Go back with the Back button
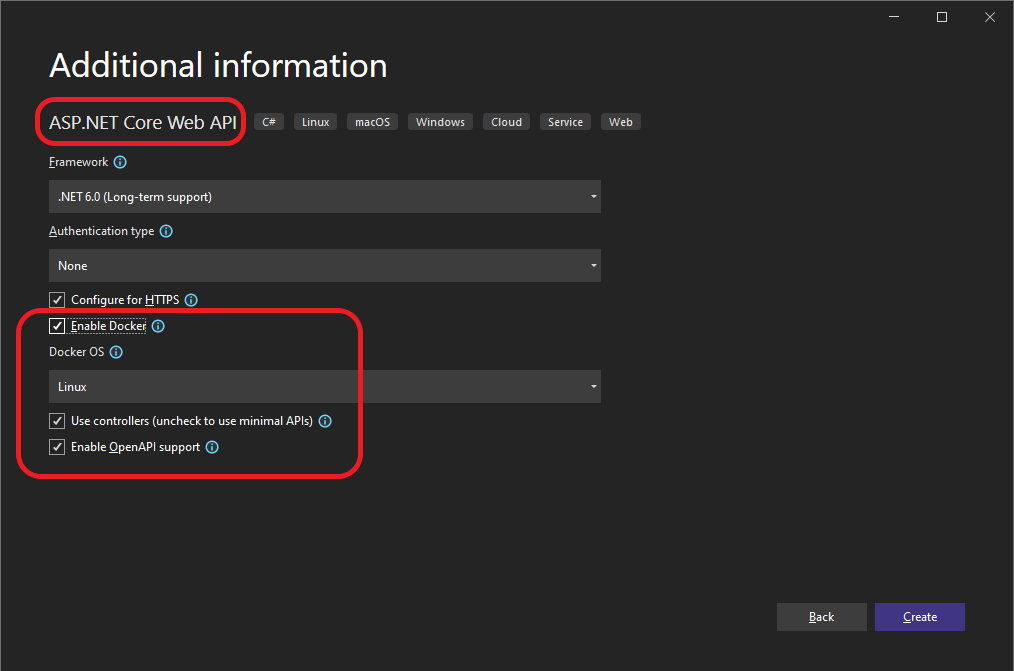Screen dimensions: 1014x671 click(x=821, y=616)
